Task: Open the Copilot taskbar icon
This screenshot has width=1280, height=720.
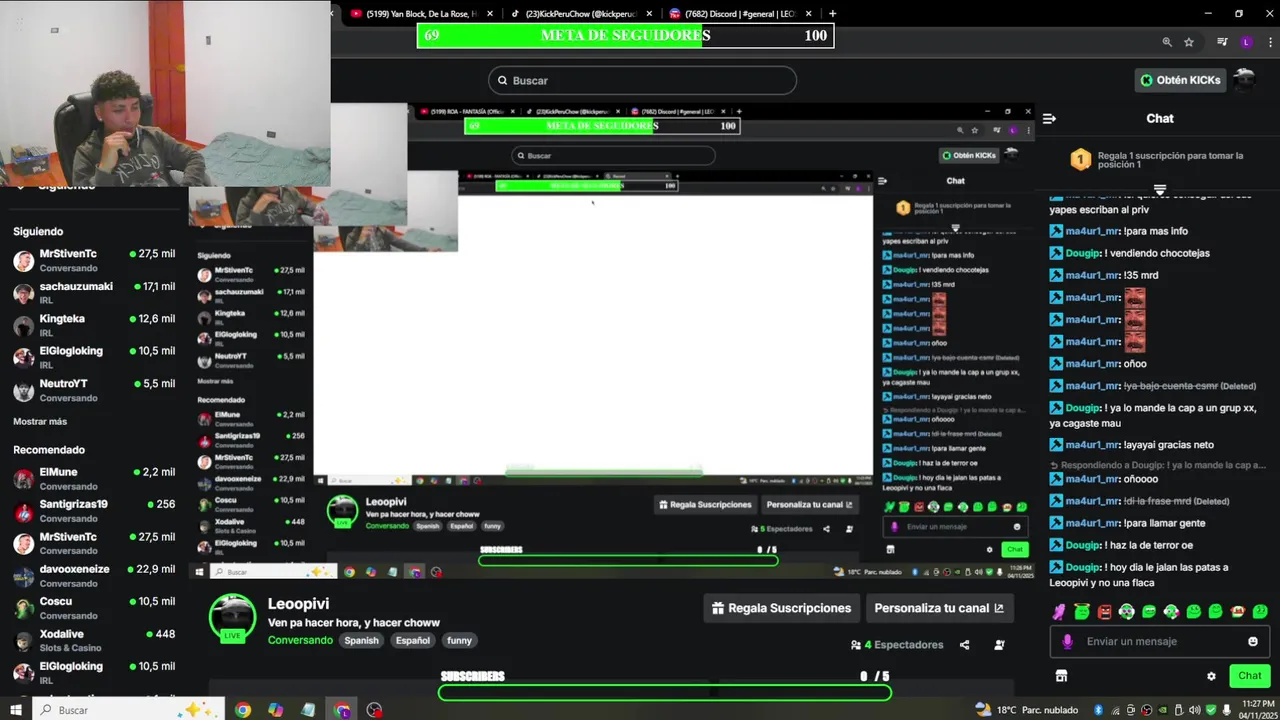Action: pyautogui.click(x=276, y=710)
